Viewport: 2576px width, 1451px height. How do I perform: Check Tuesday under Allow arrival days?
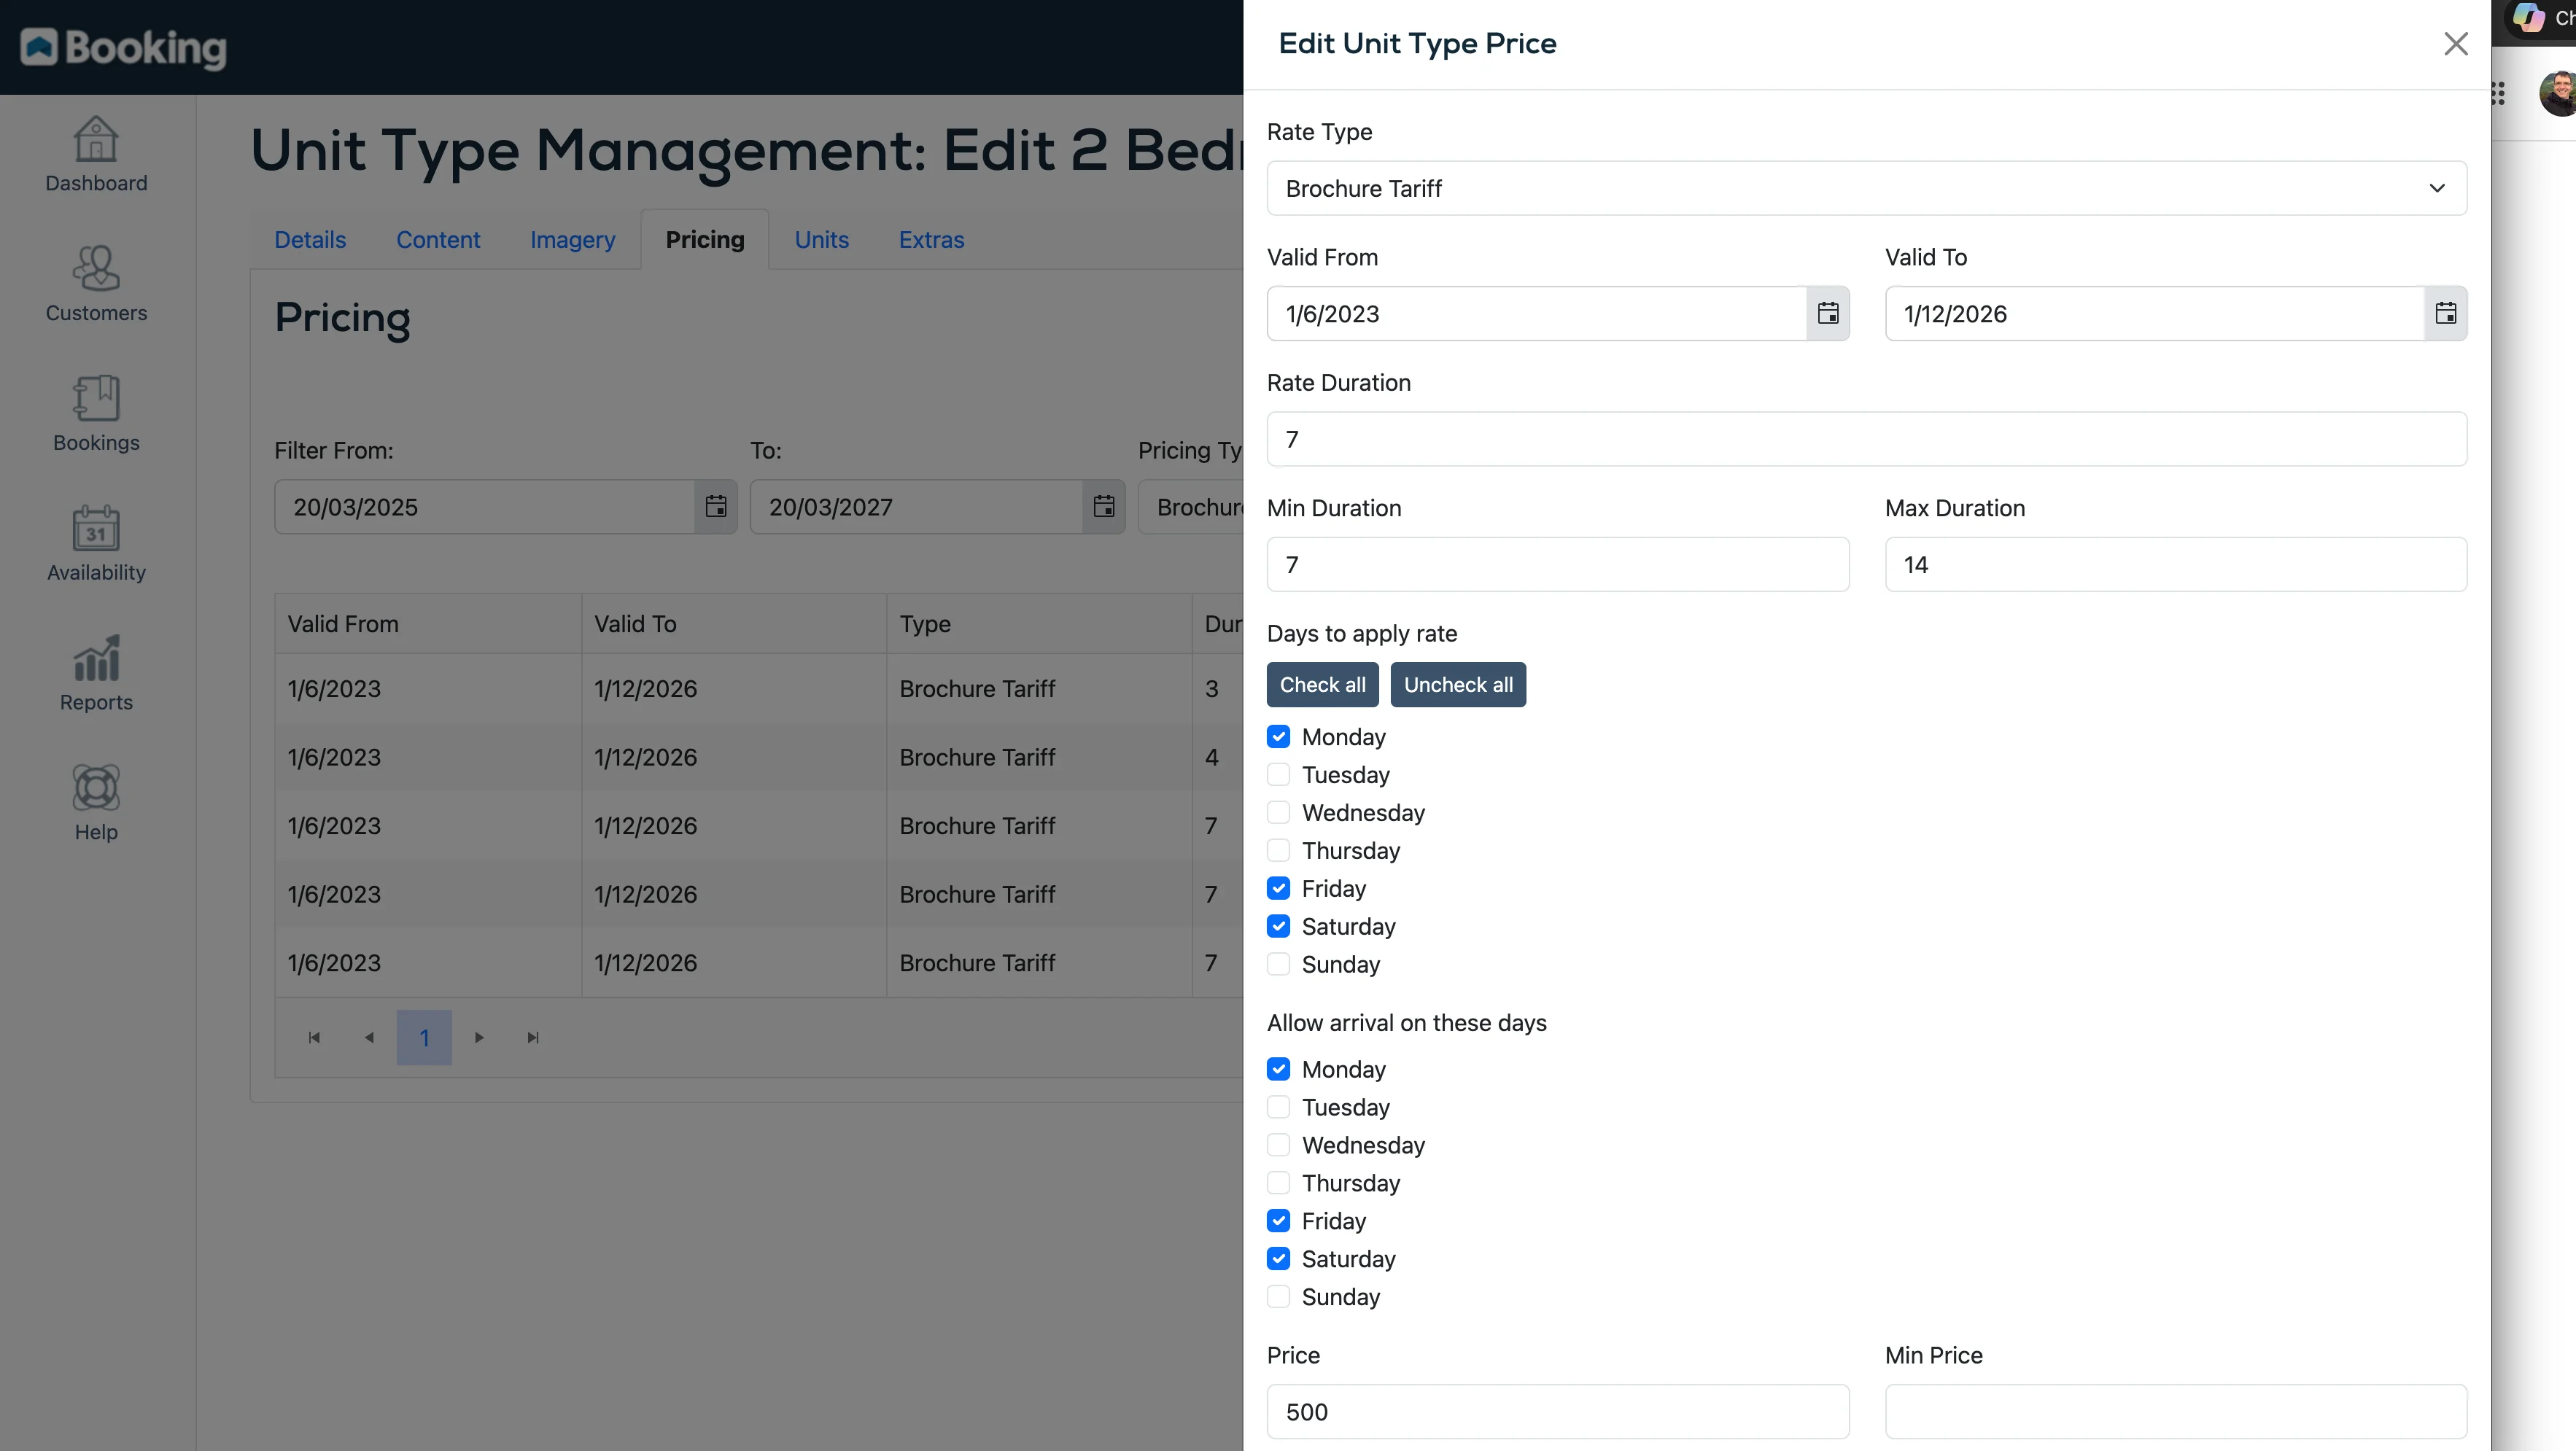click(1278, 1107)
